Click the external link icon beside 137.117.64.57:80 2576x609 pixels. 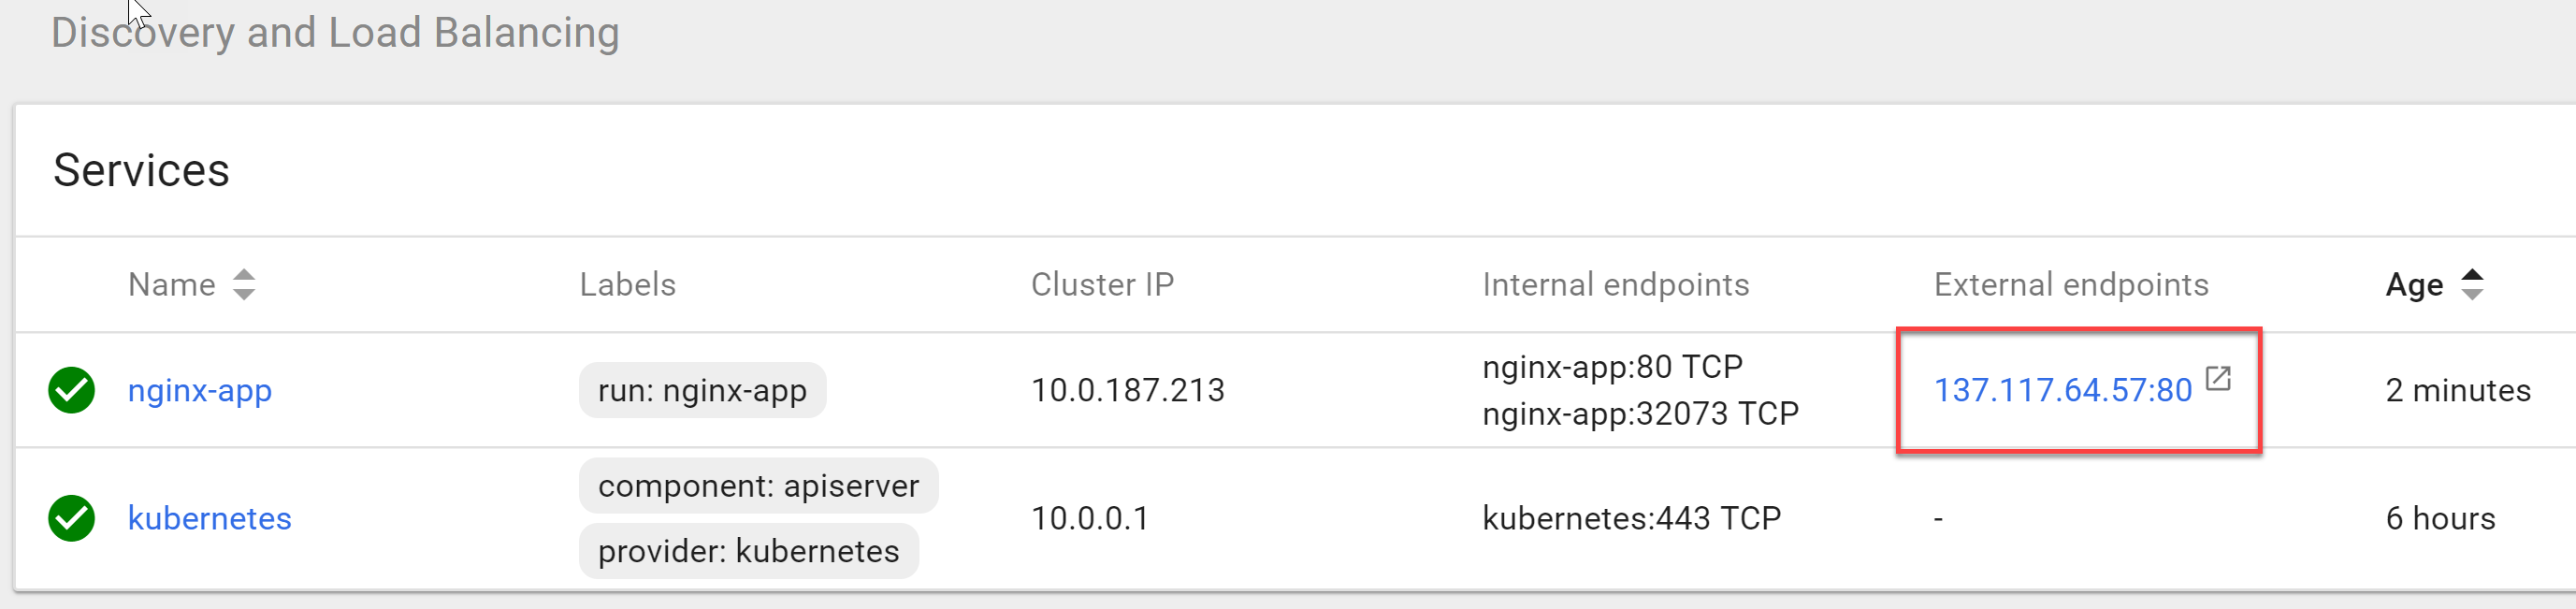2218,379
